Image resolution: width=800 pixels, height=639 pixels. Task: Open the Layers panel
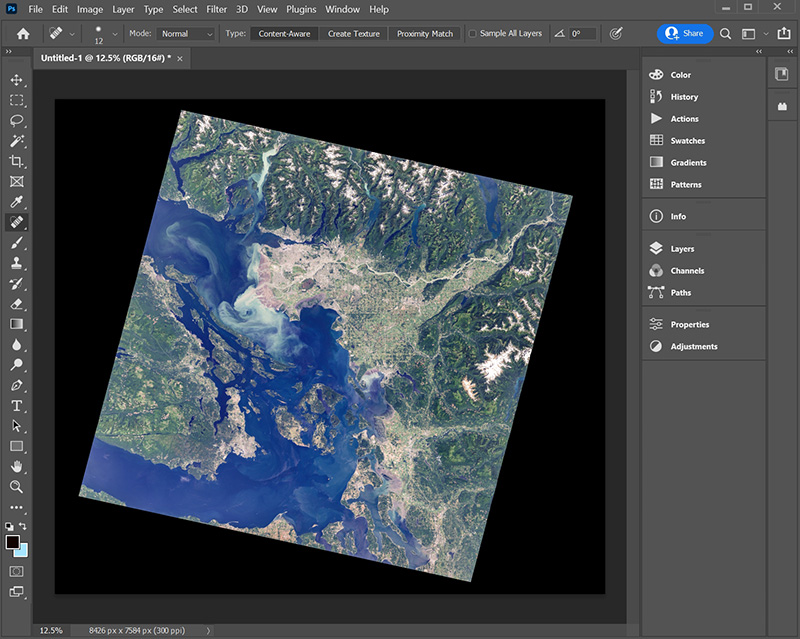(x=682, y=249)
